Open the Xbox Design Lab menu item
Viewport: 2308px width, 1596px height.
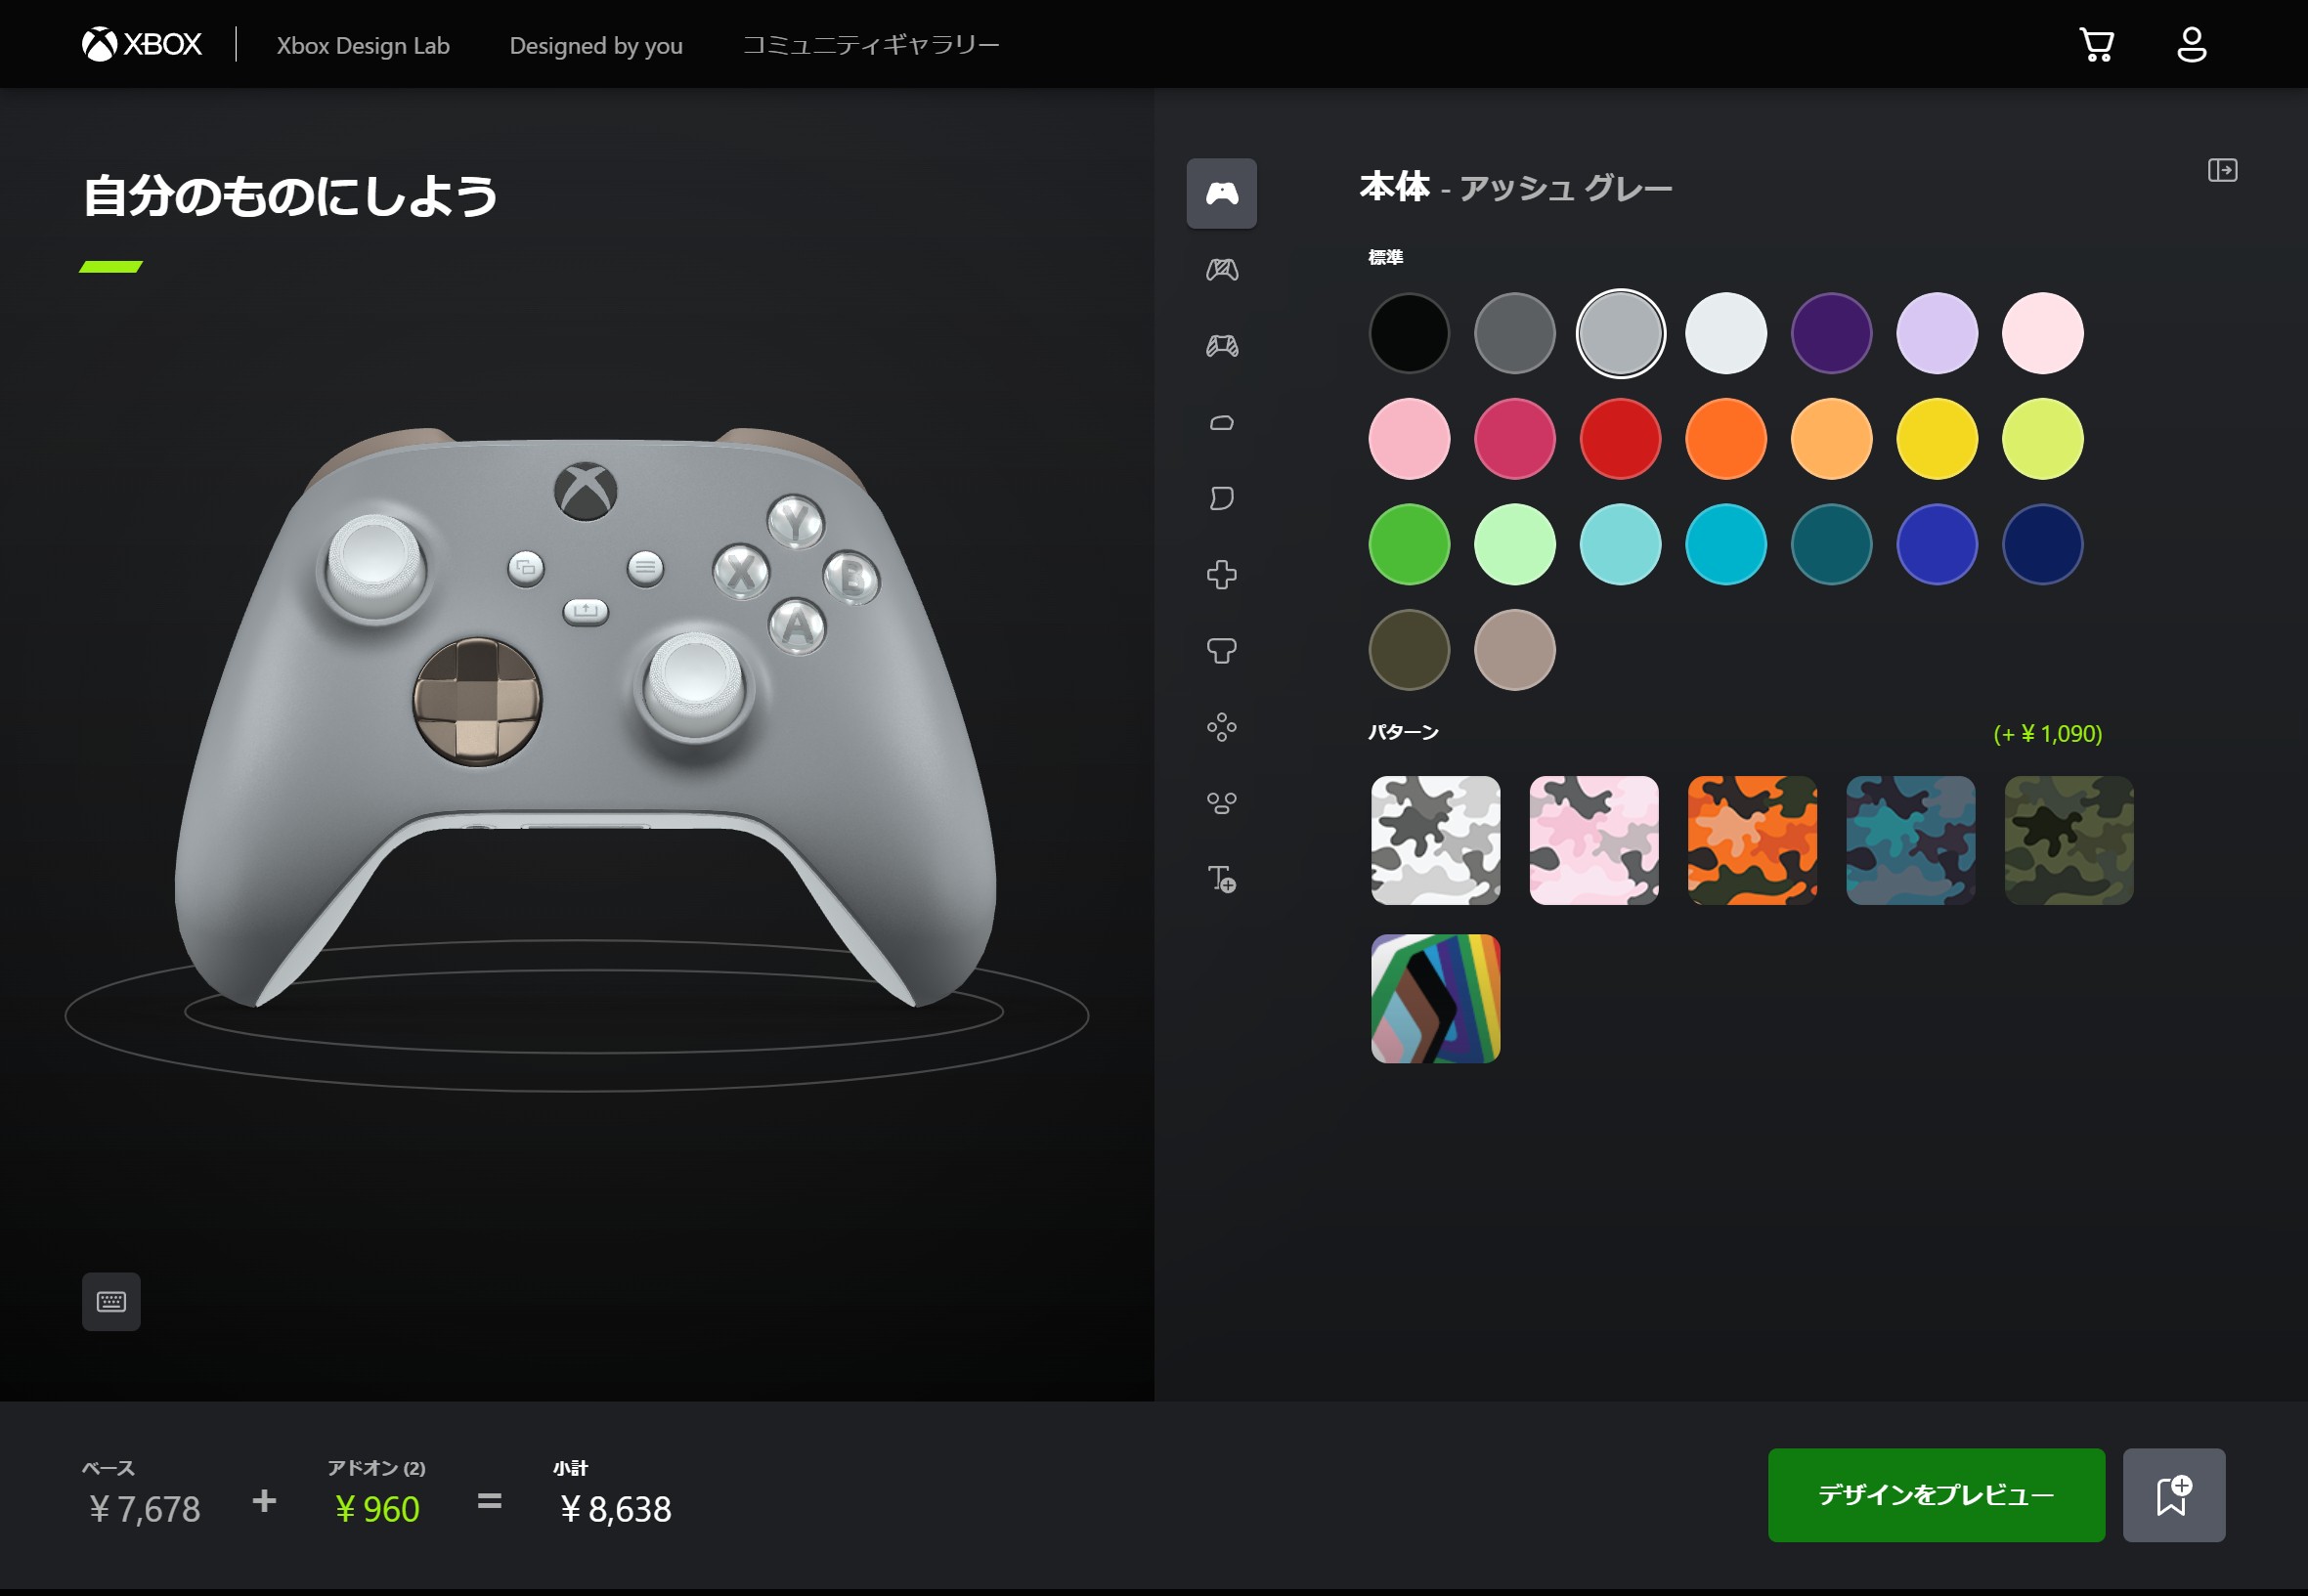point(363,45)
